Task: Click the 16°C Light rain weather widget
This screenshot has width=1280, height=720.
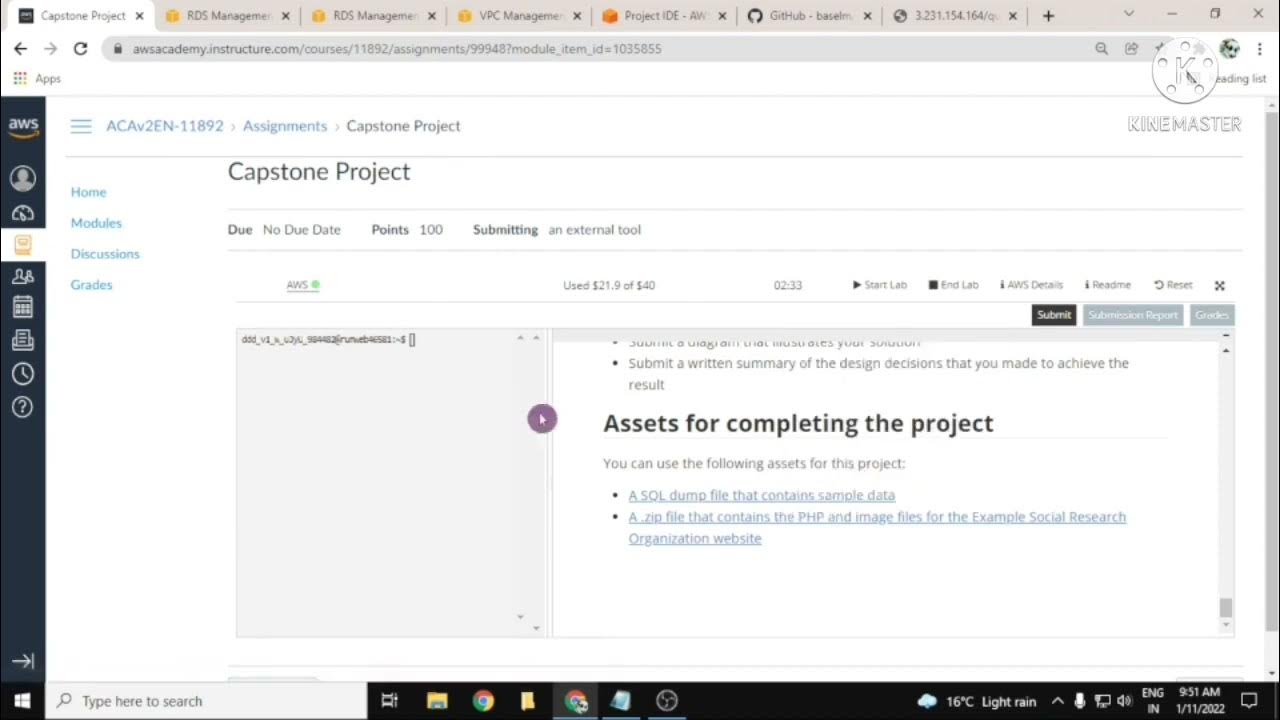Action: tap(977, 701)
